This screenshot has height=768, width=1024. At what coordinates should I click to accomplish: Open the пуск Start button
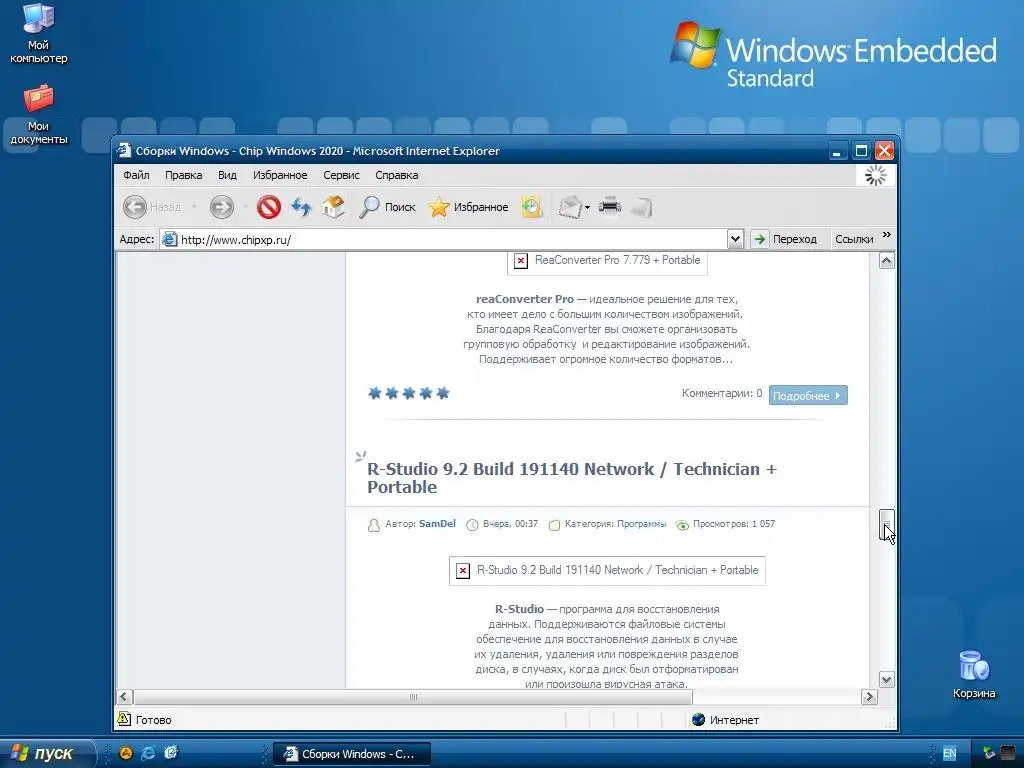pyautogui.click(x=46, y=753)
